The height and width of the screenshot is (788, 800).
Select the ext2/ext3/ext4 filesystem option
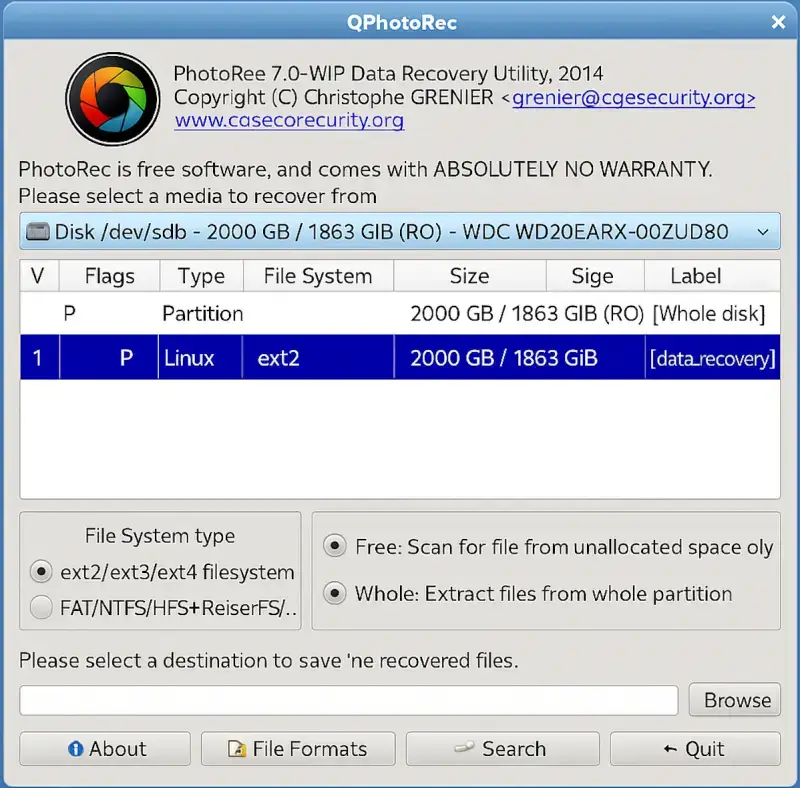coord(40,571)
